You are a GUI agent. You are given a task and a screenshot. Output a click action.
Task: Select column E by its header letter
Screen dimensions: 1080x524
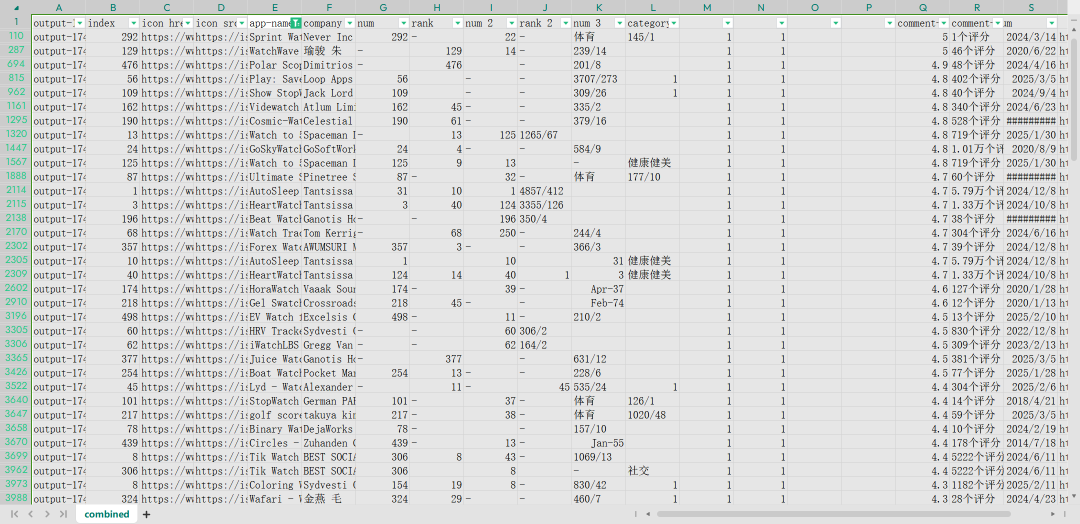click(x=275, y=8)
